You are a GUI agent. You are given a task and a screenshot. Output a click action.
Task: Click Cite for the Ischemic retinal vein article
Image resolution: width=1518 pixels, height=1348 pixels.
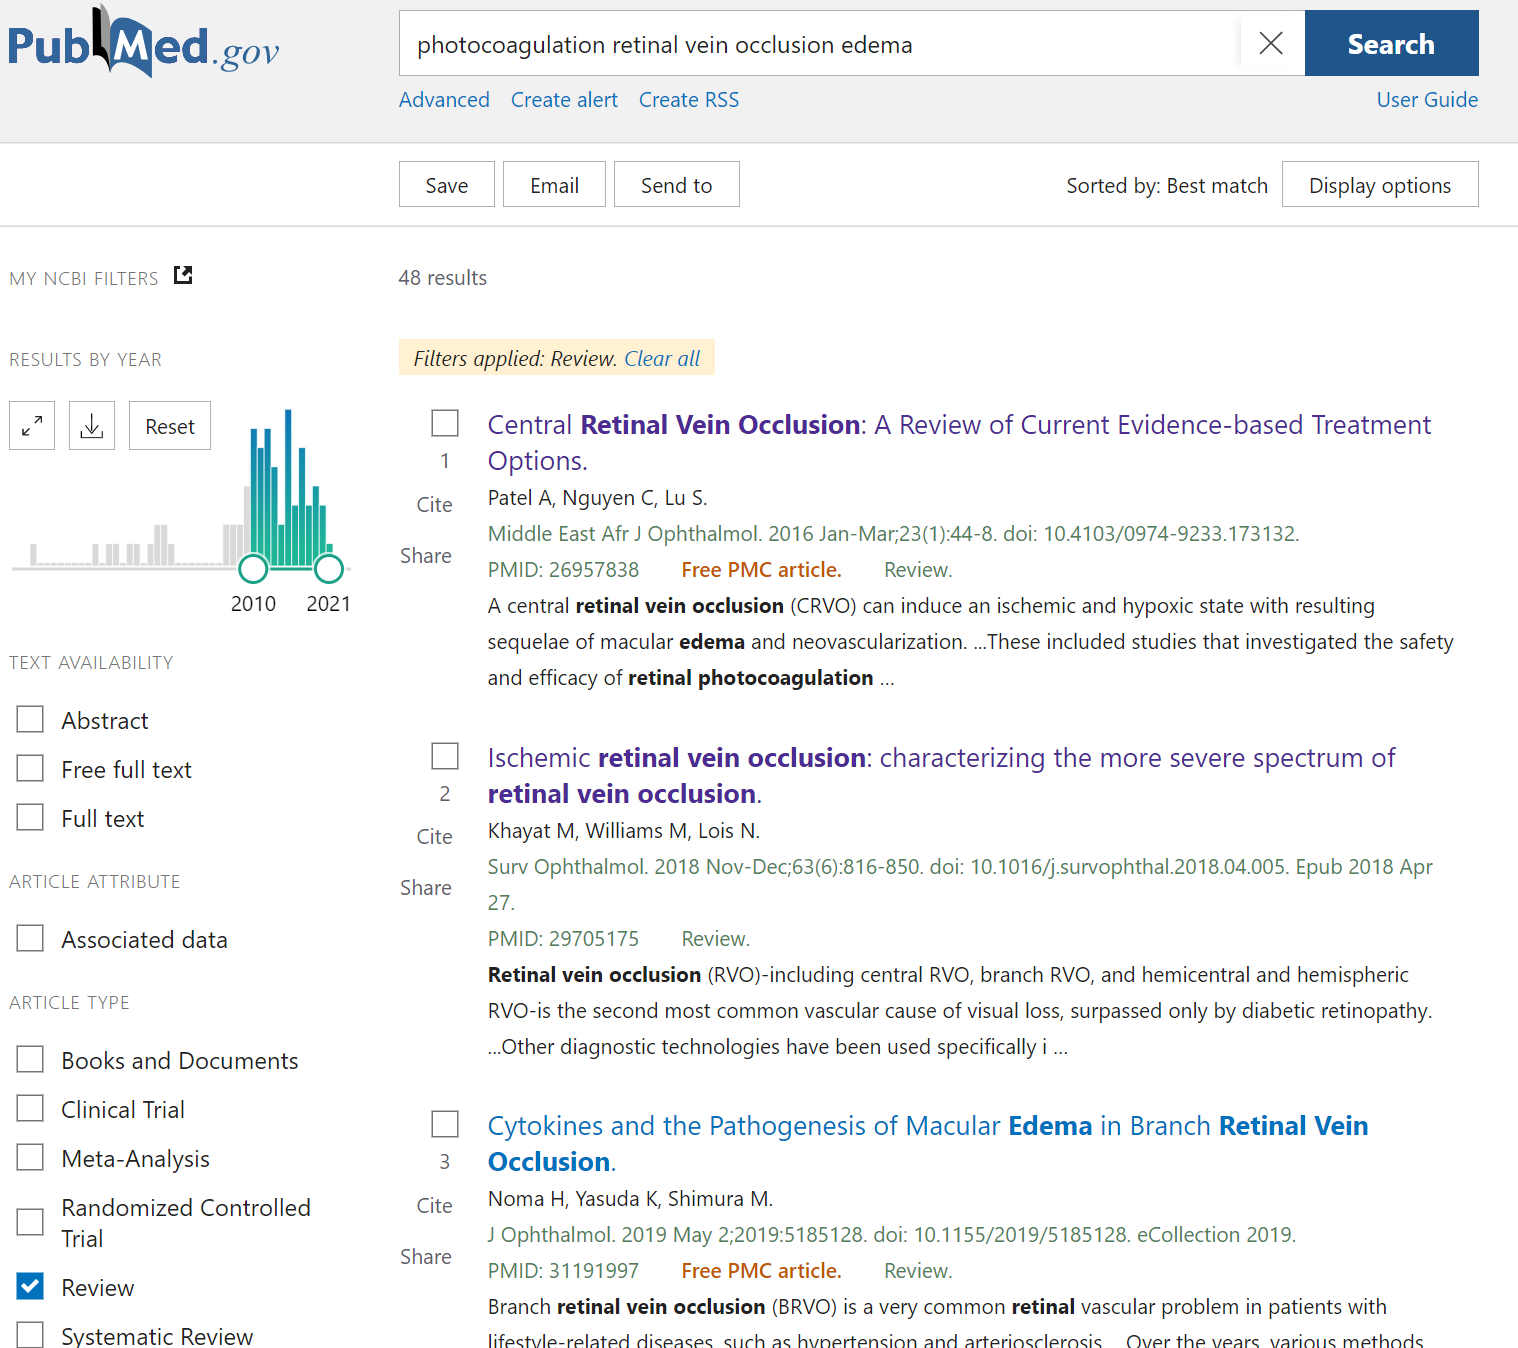[434, 837]
